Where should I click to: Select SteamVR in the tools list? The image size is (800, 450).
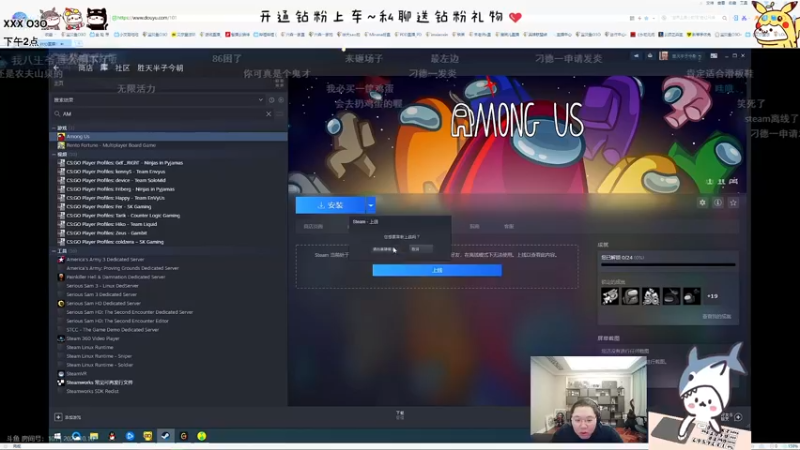[168, 373]
